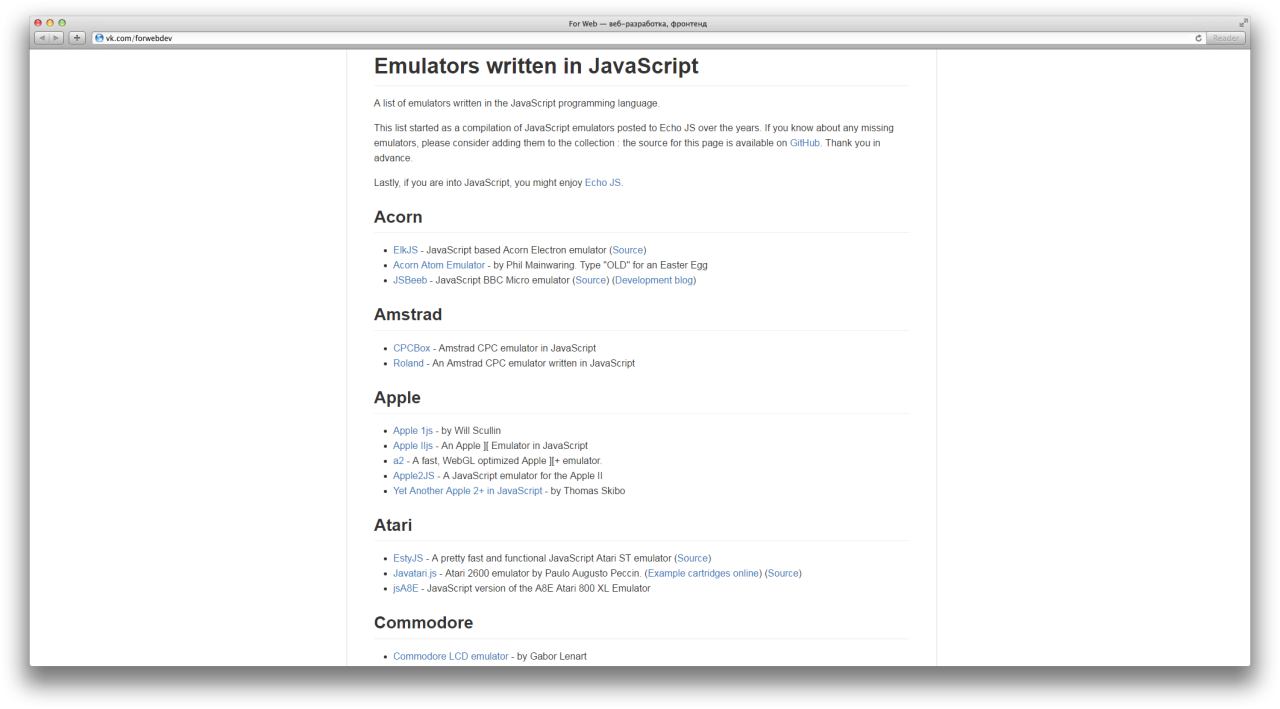Click the Amstrad section heading
1280x709 pixels.
[x=408, y=315]
